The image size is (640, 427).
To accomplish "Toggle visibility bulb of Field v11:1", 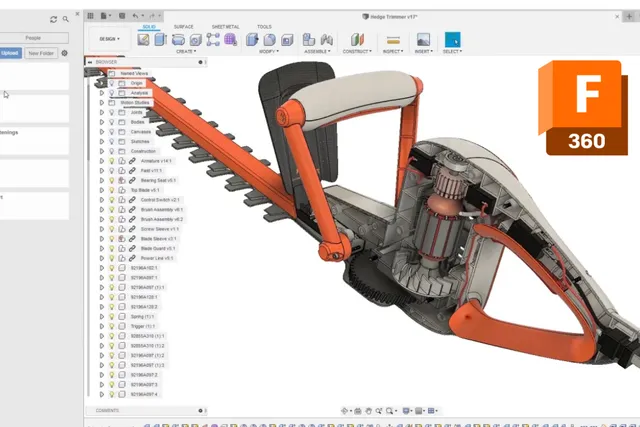I will point(111,171).
